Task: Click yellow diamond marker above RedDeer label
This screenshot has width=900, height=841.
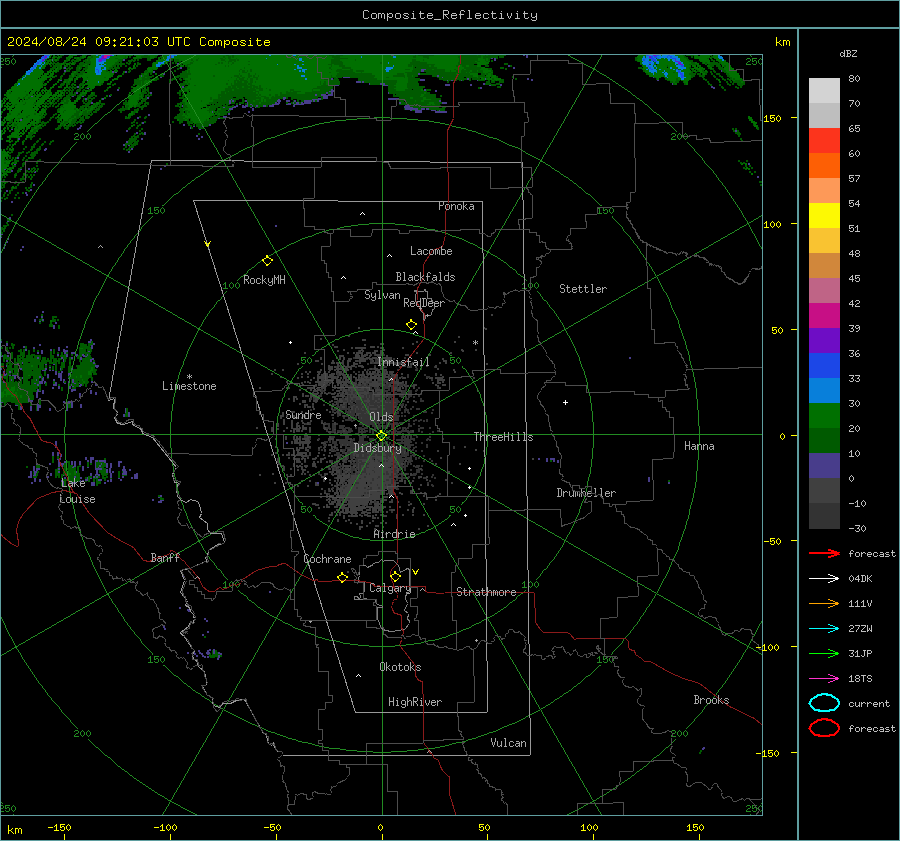Action: click(x=411, y=325)
